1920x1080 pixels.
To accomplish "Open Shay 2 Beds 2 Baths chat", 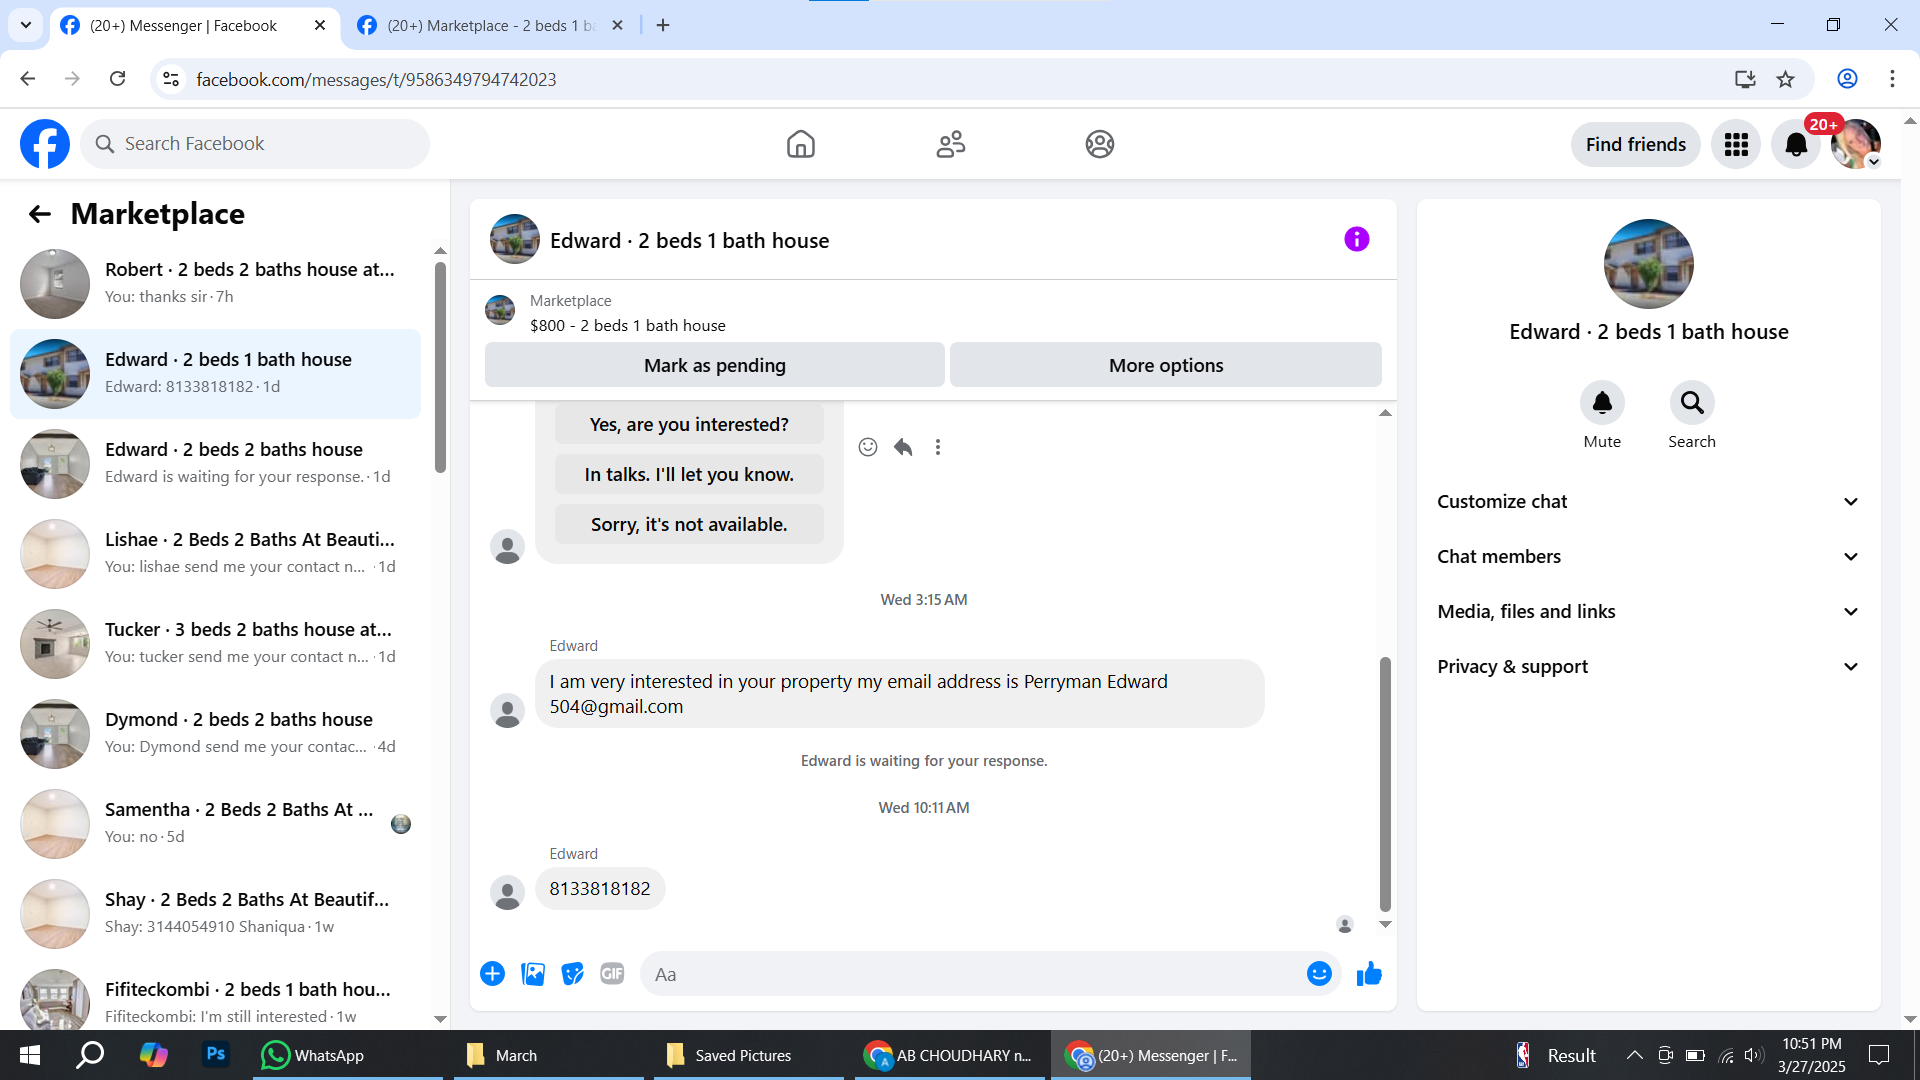I will 215,914.
